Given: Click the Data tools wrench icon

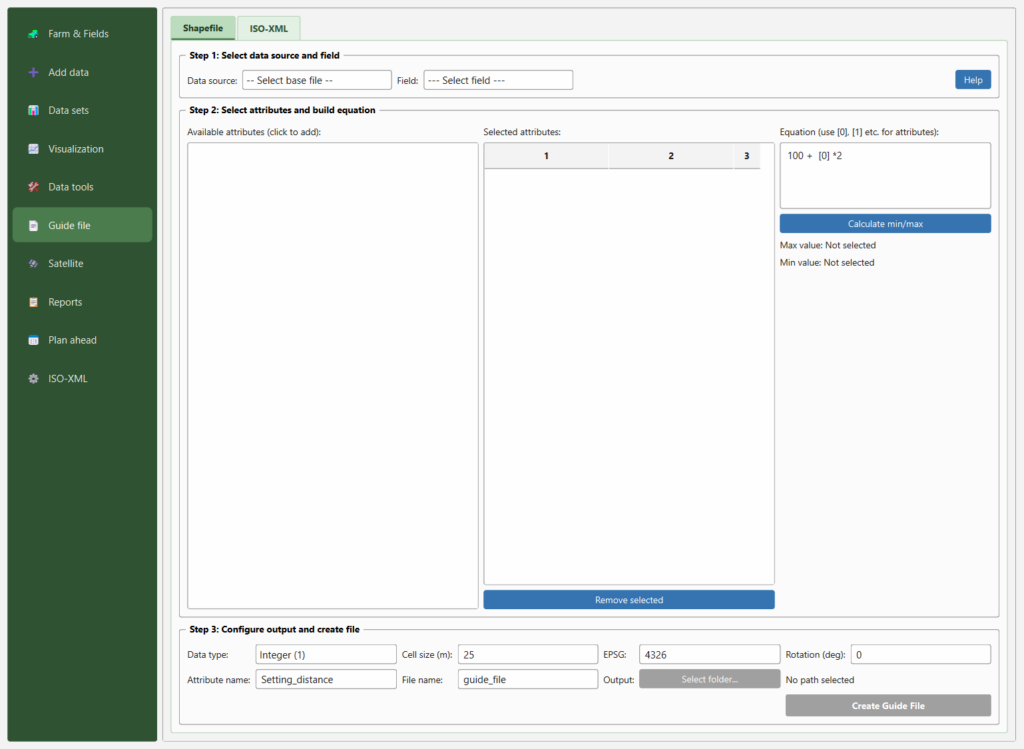Looking at the screenshot, I should pyautogui.click(x=33, y=187).
